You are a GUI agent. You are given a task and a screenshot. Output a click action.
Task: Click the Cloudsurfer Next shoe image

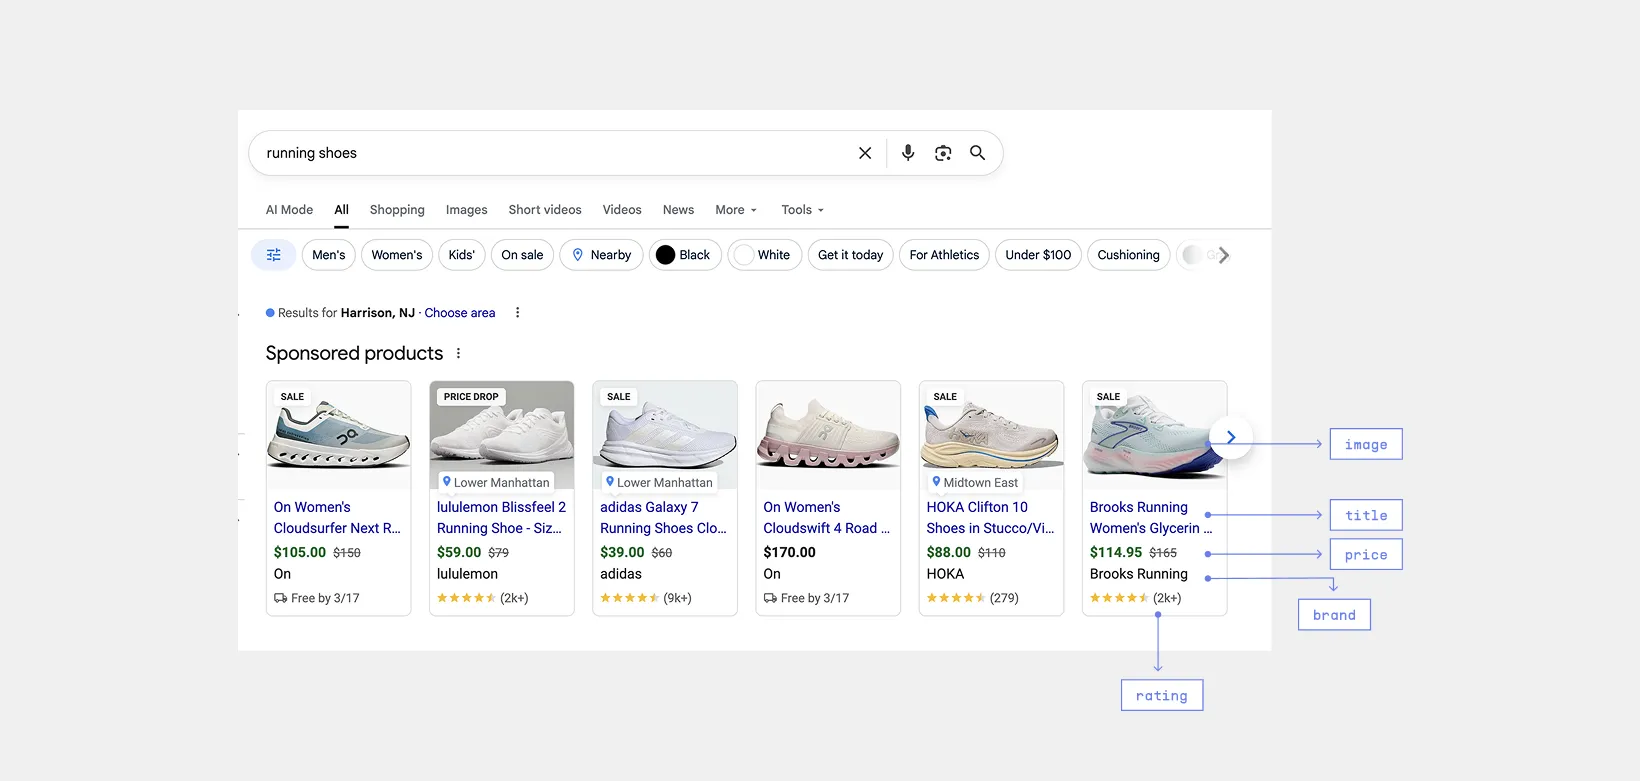[338, 435]
